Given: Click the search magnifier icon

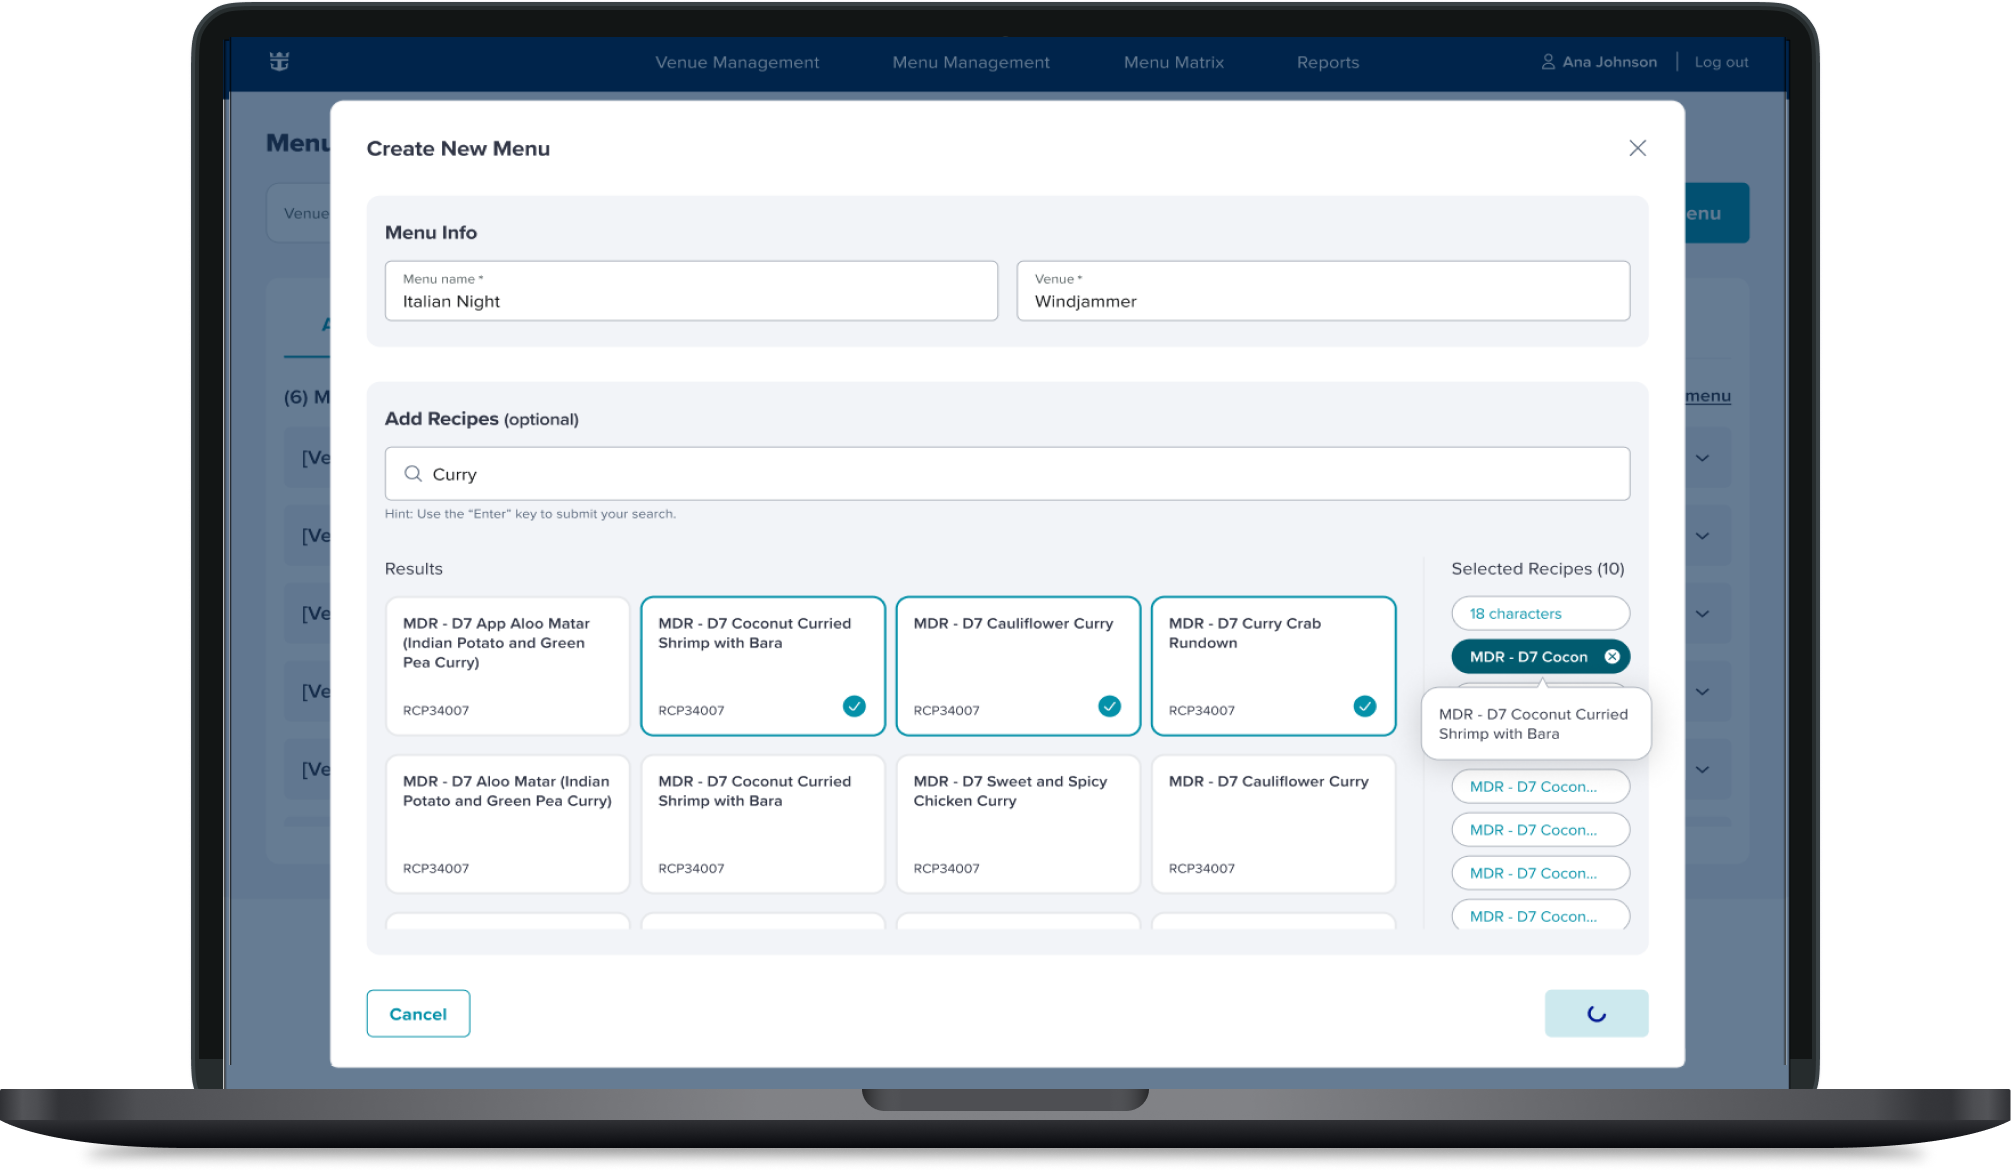Looking at the screenshot, I should click(412, 474).
